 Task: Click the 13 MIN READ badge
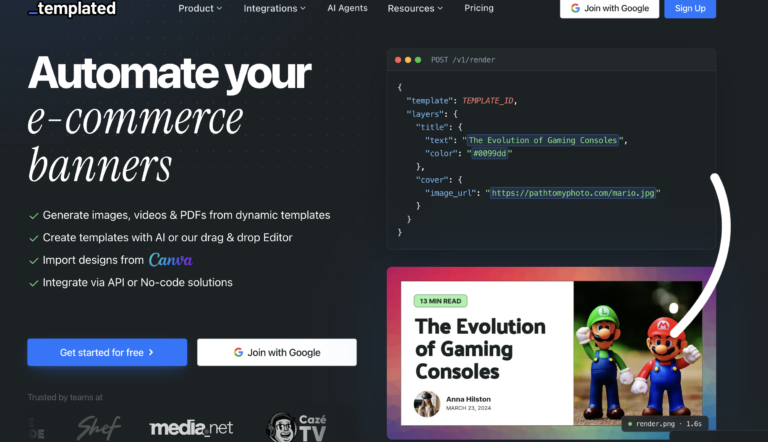pos(440,301)
